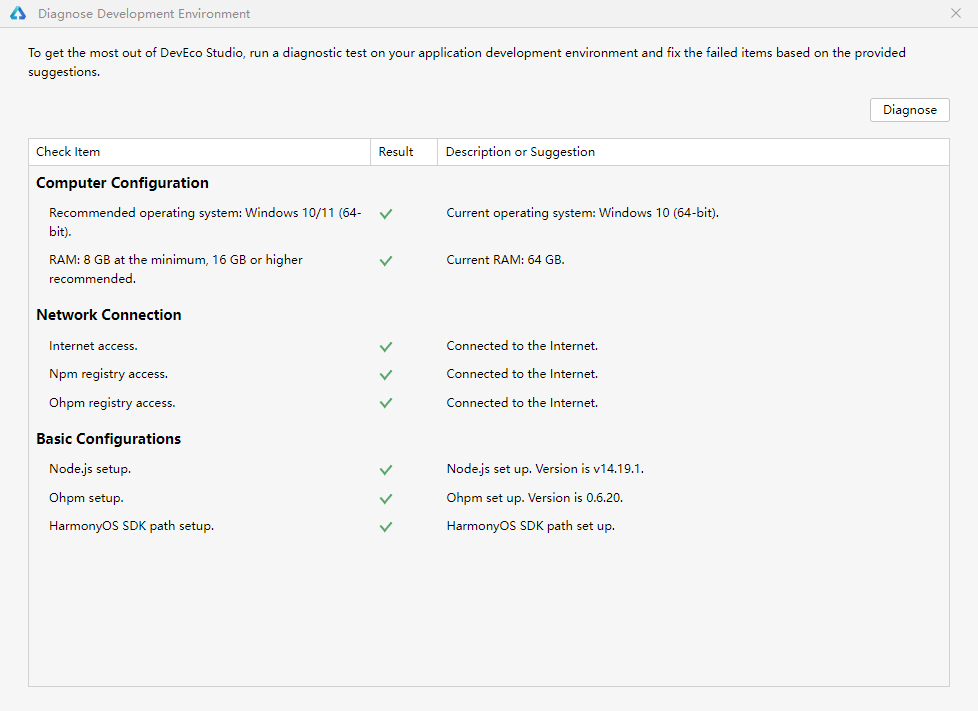
Task: Close the Diagnose Development Environment dialog
Action: tap(956, 13)
